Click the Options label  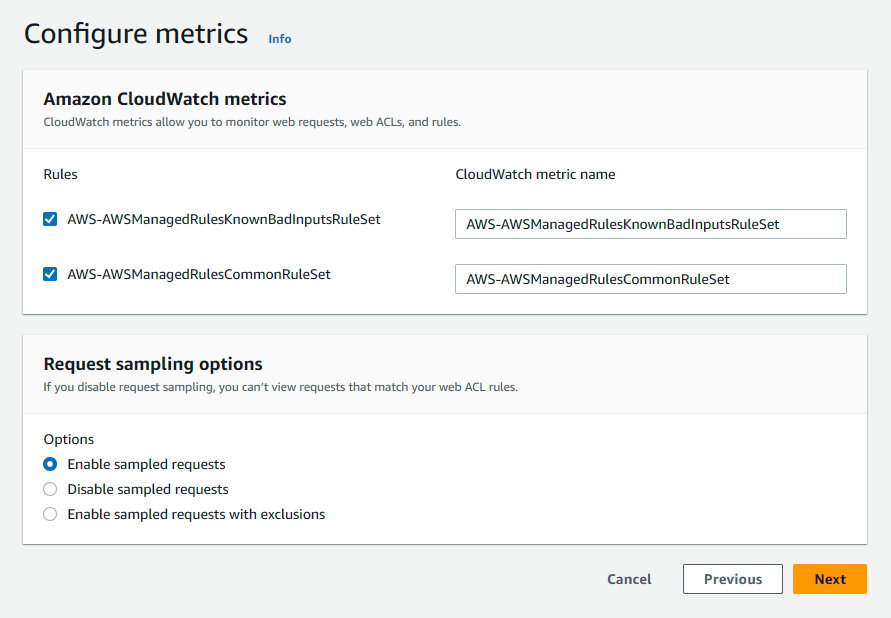click(x=69, y=439)
